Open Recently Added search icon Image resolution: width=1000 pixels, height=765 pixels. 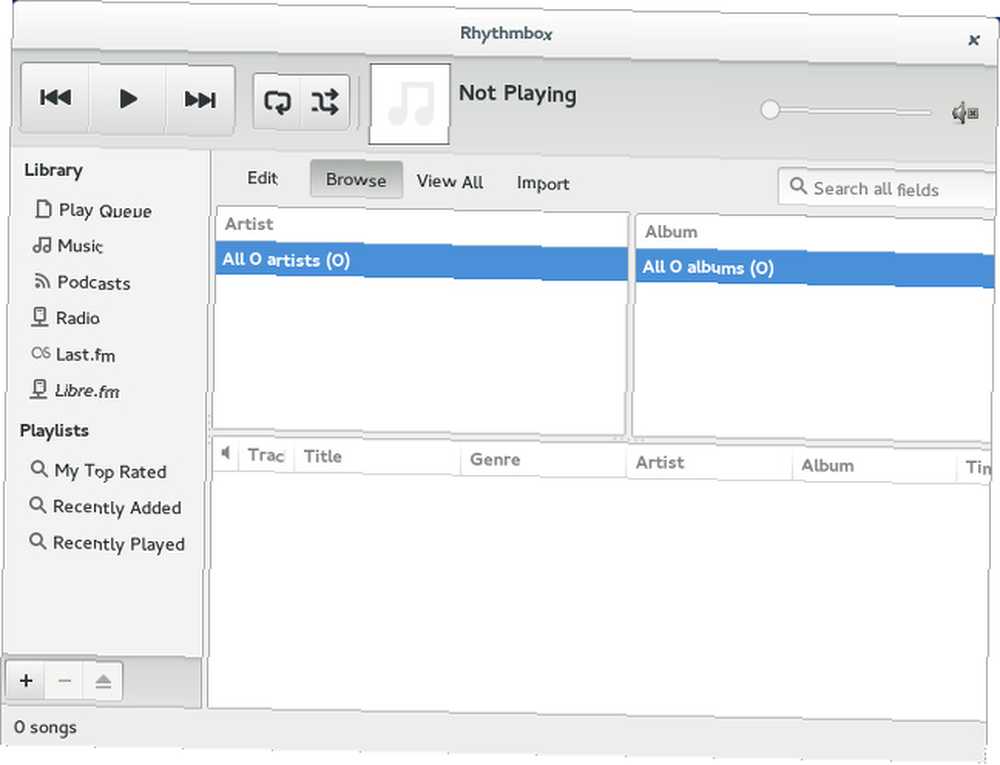coord(38,505)
